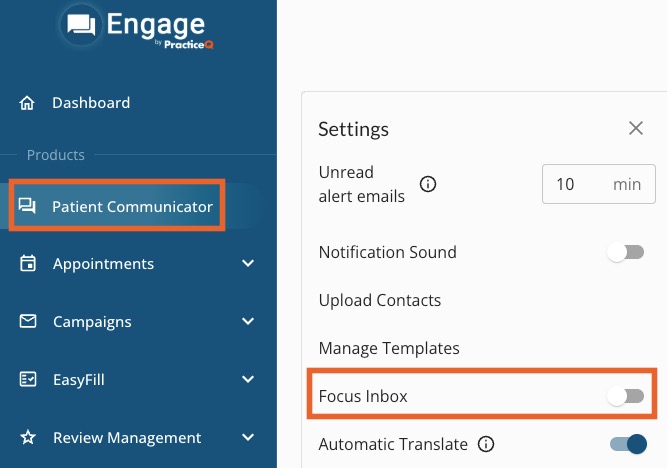667x468 pixels.
Task: Expand the Campaigns submenu arrow
Action: tap(248, 321)
